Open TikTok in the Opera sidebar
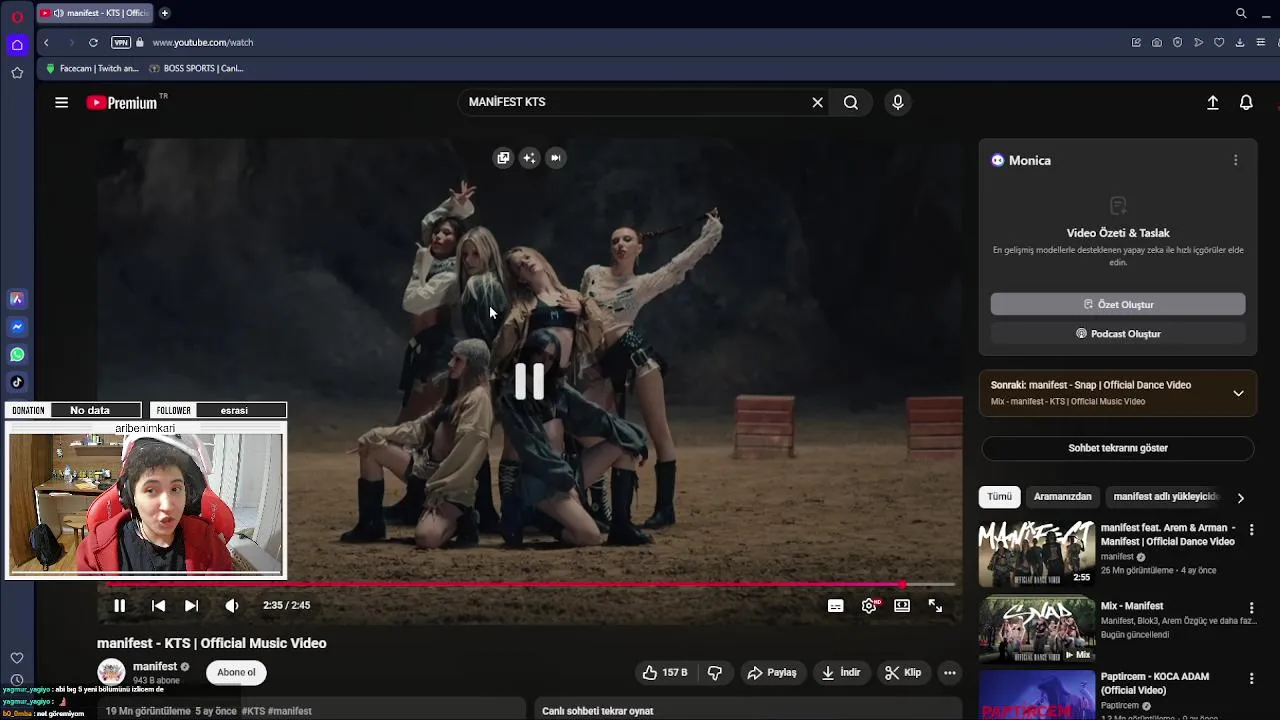The image size is (1280, 720). [x=17, y=382]
